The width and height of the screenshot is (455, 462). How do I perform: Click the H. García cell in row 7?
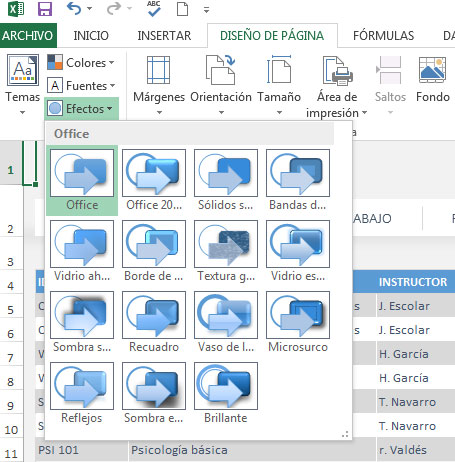tap(415, 354)
